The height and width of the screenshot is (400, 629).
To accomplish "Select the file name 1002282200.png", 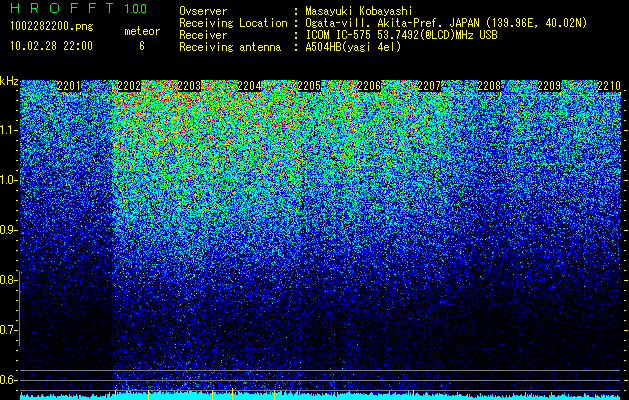I will coord(52,27).
